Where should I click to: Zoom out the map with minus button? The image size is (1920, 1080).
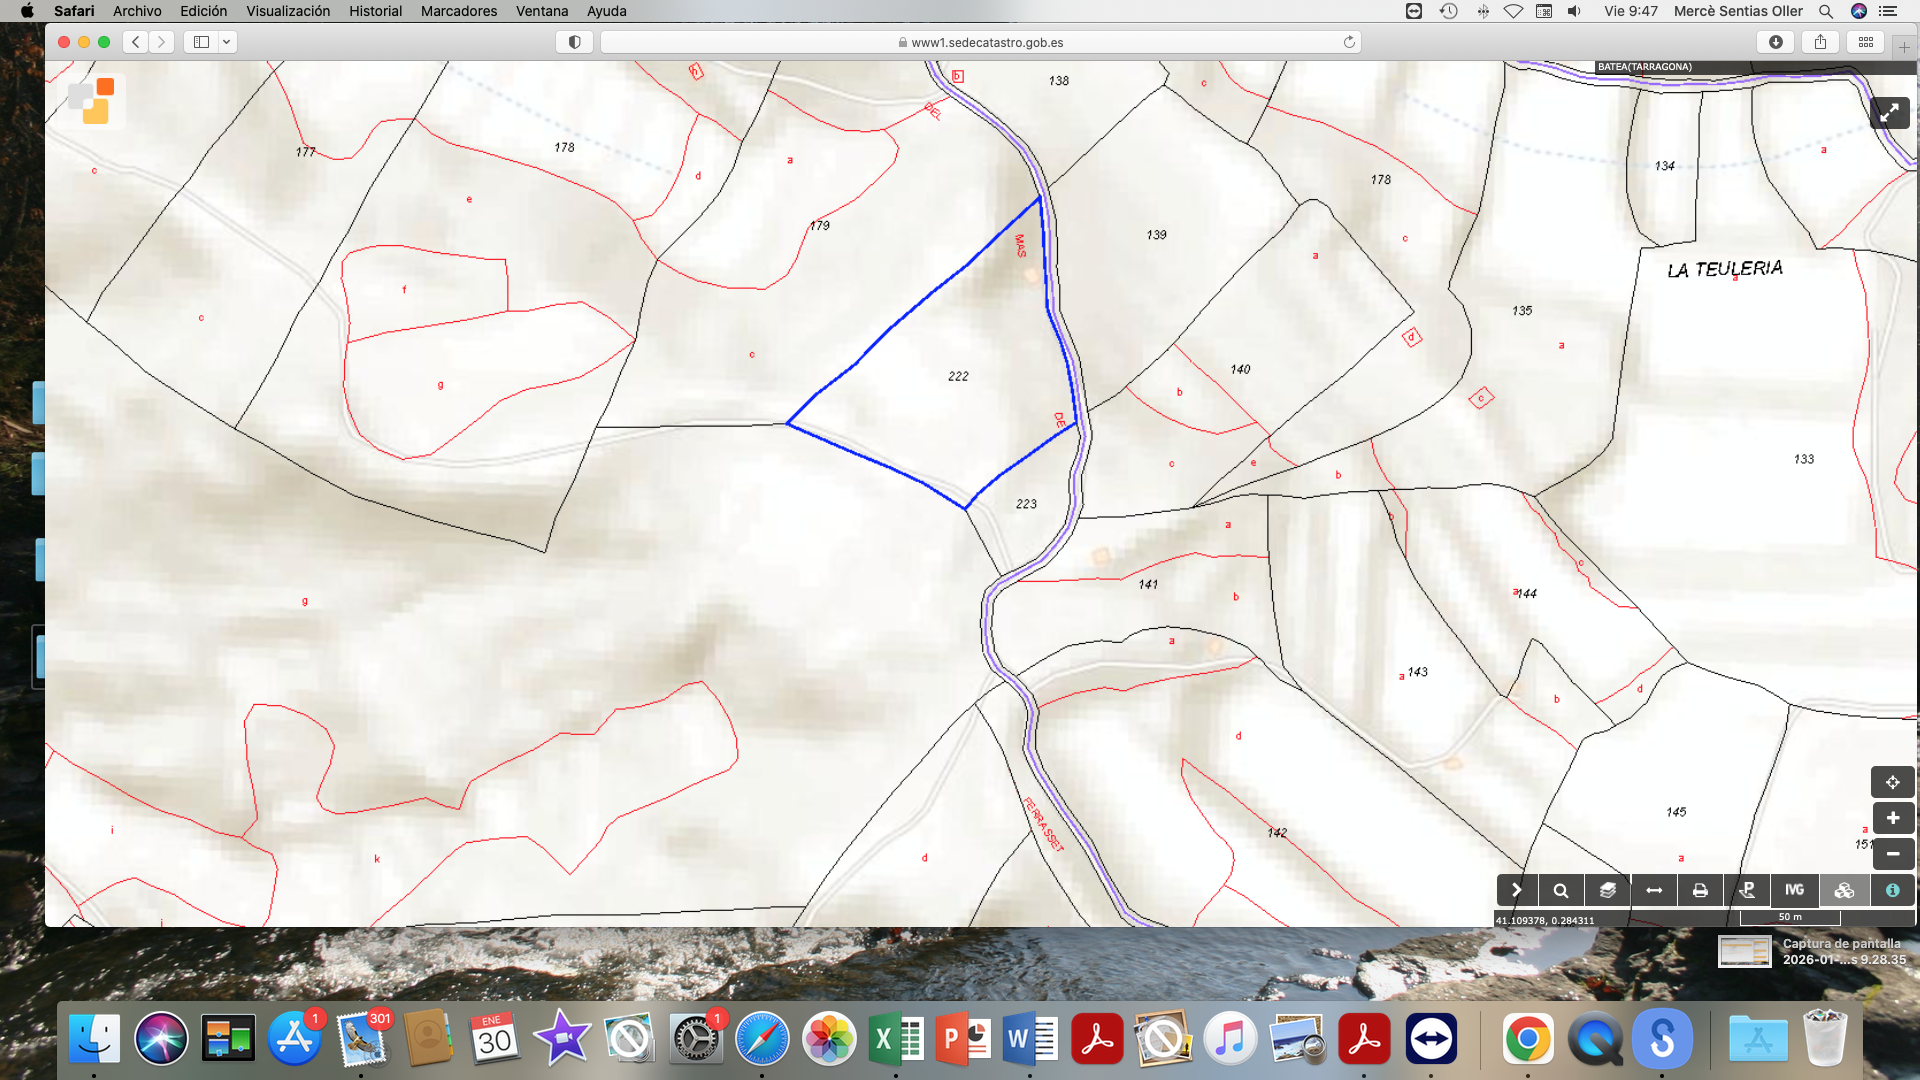click(1892, 854)
